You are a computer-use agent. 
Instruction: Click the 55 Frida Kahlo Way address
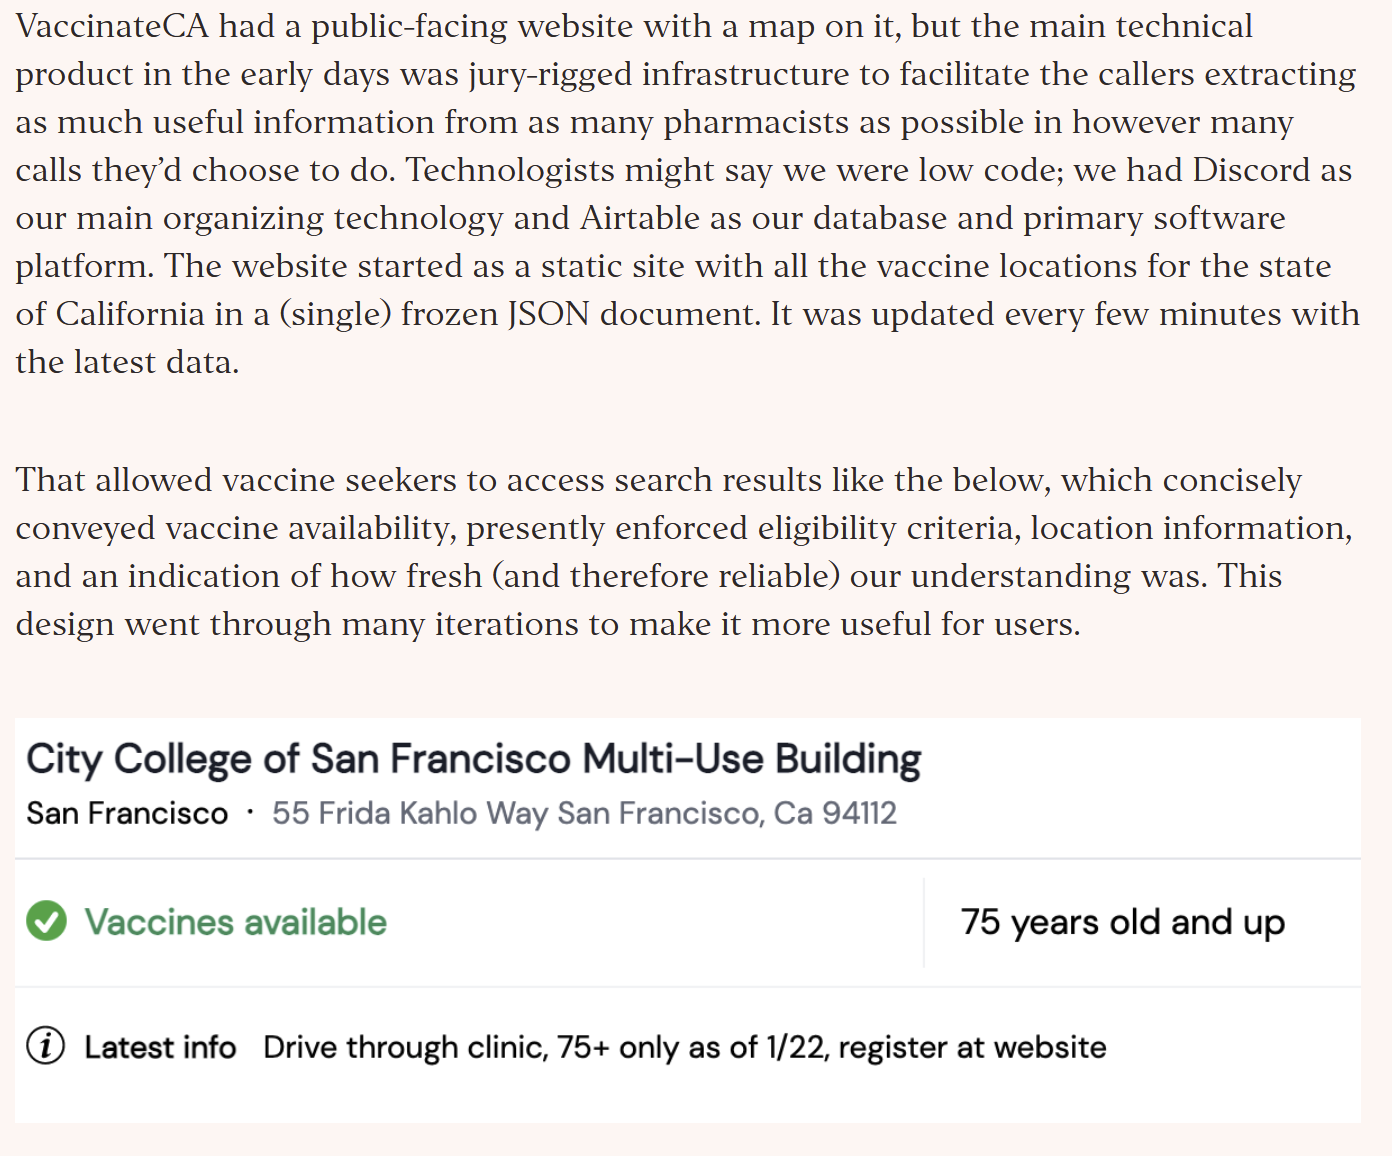pyautogui.click(x=584, y=813)
